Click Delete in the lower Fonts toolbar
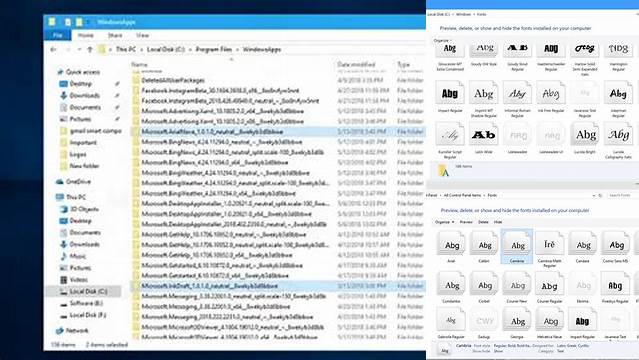 click(x=483, y=222)
